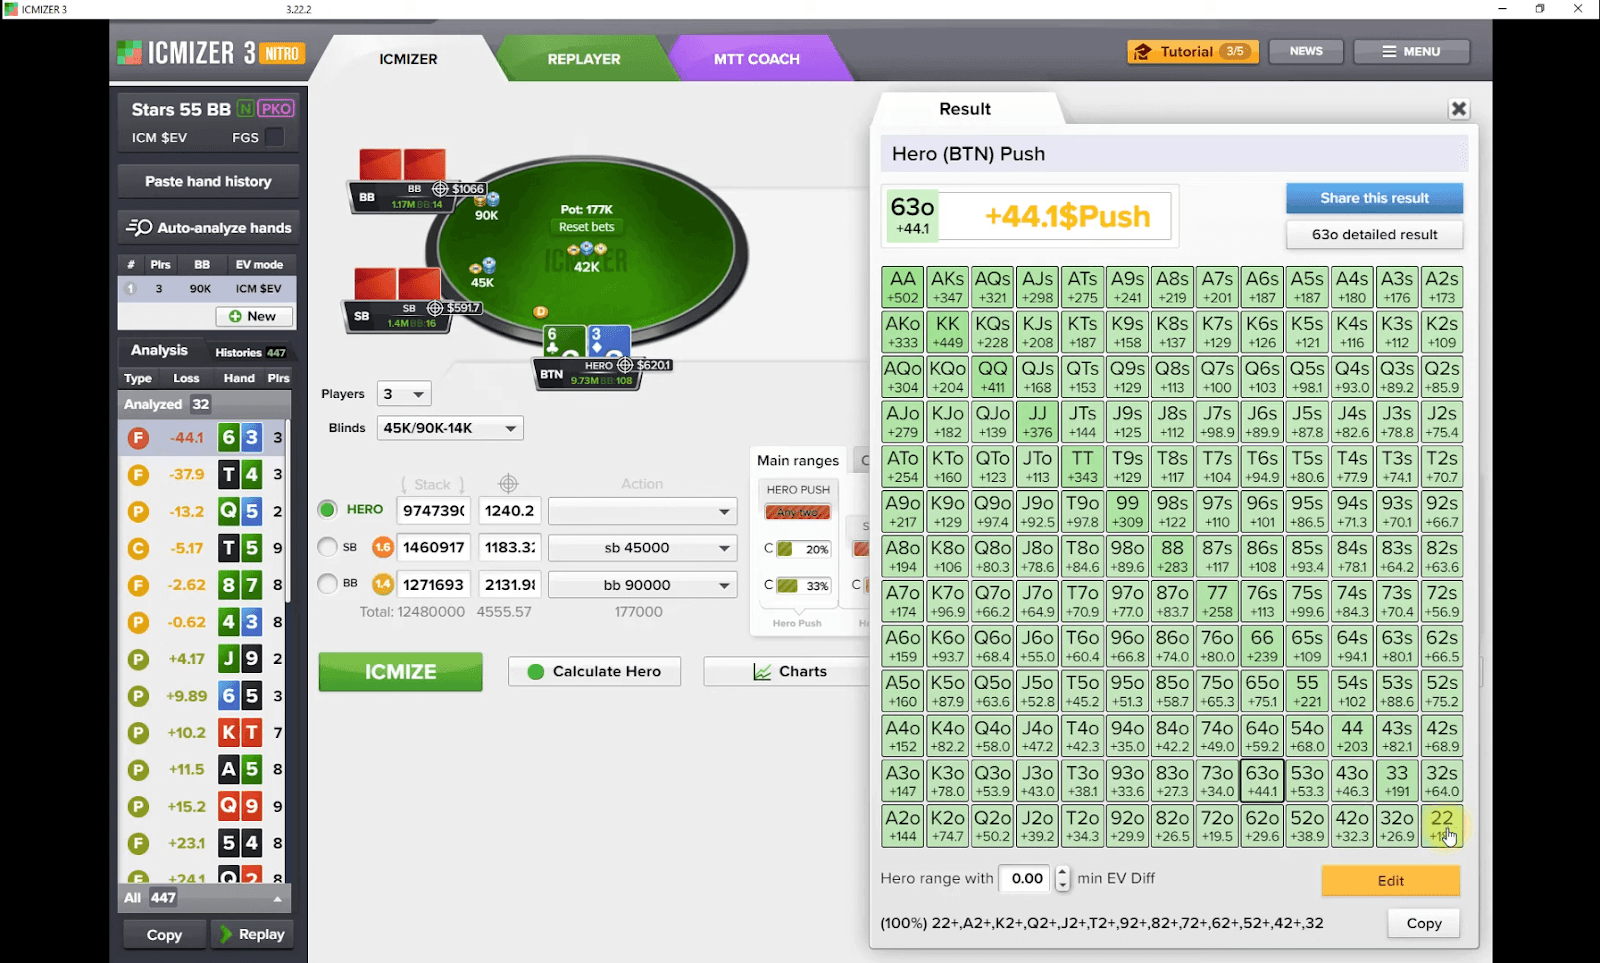Select the 72o cell in range grid
This screenshot has height=963, width=1600.
tap(1217, 826)
